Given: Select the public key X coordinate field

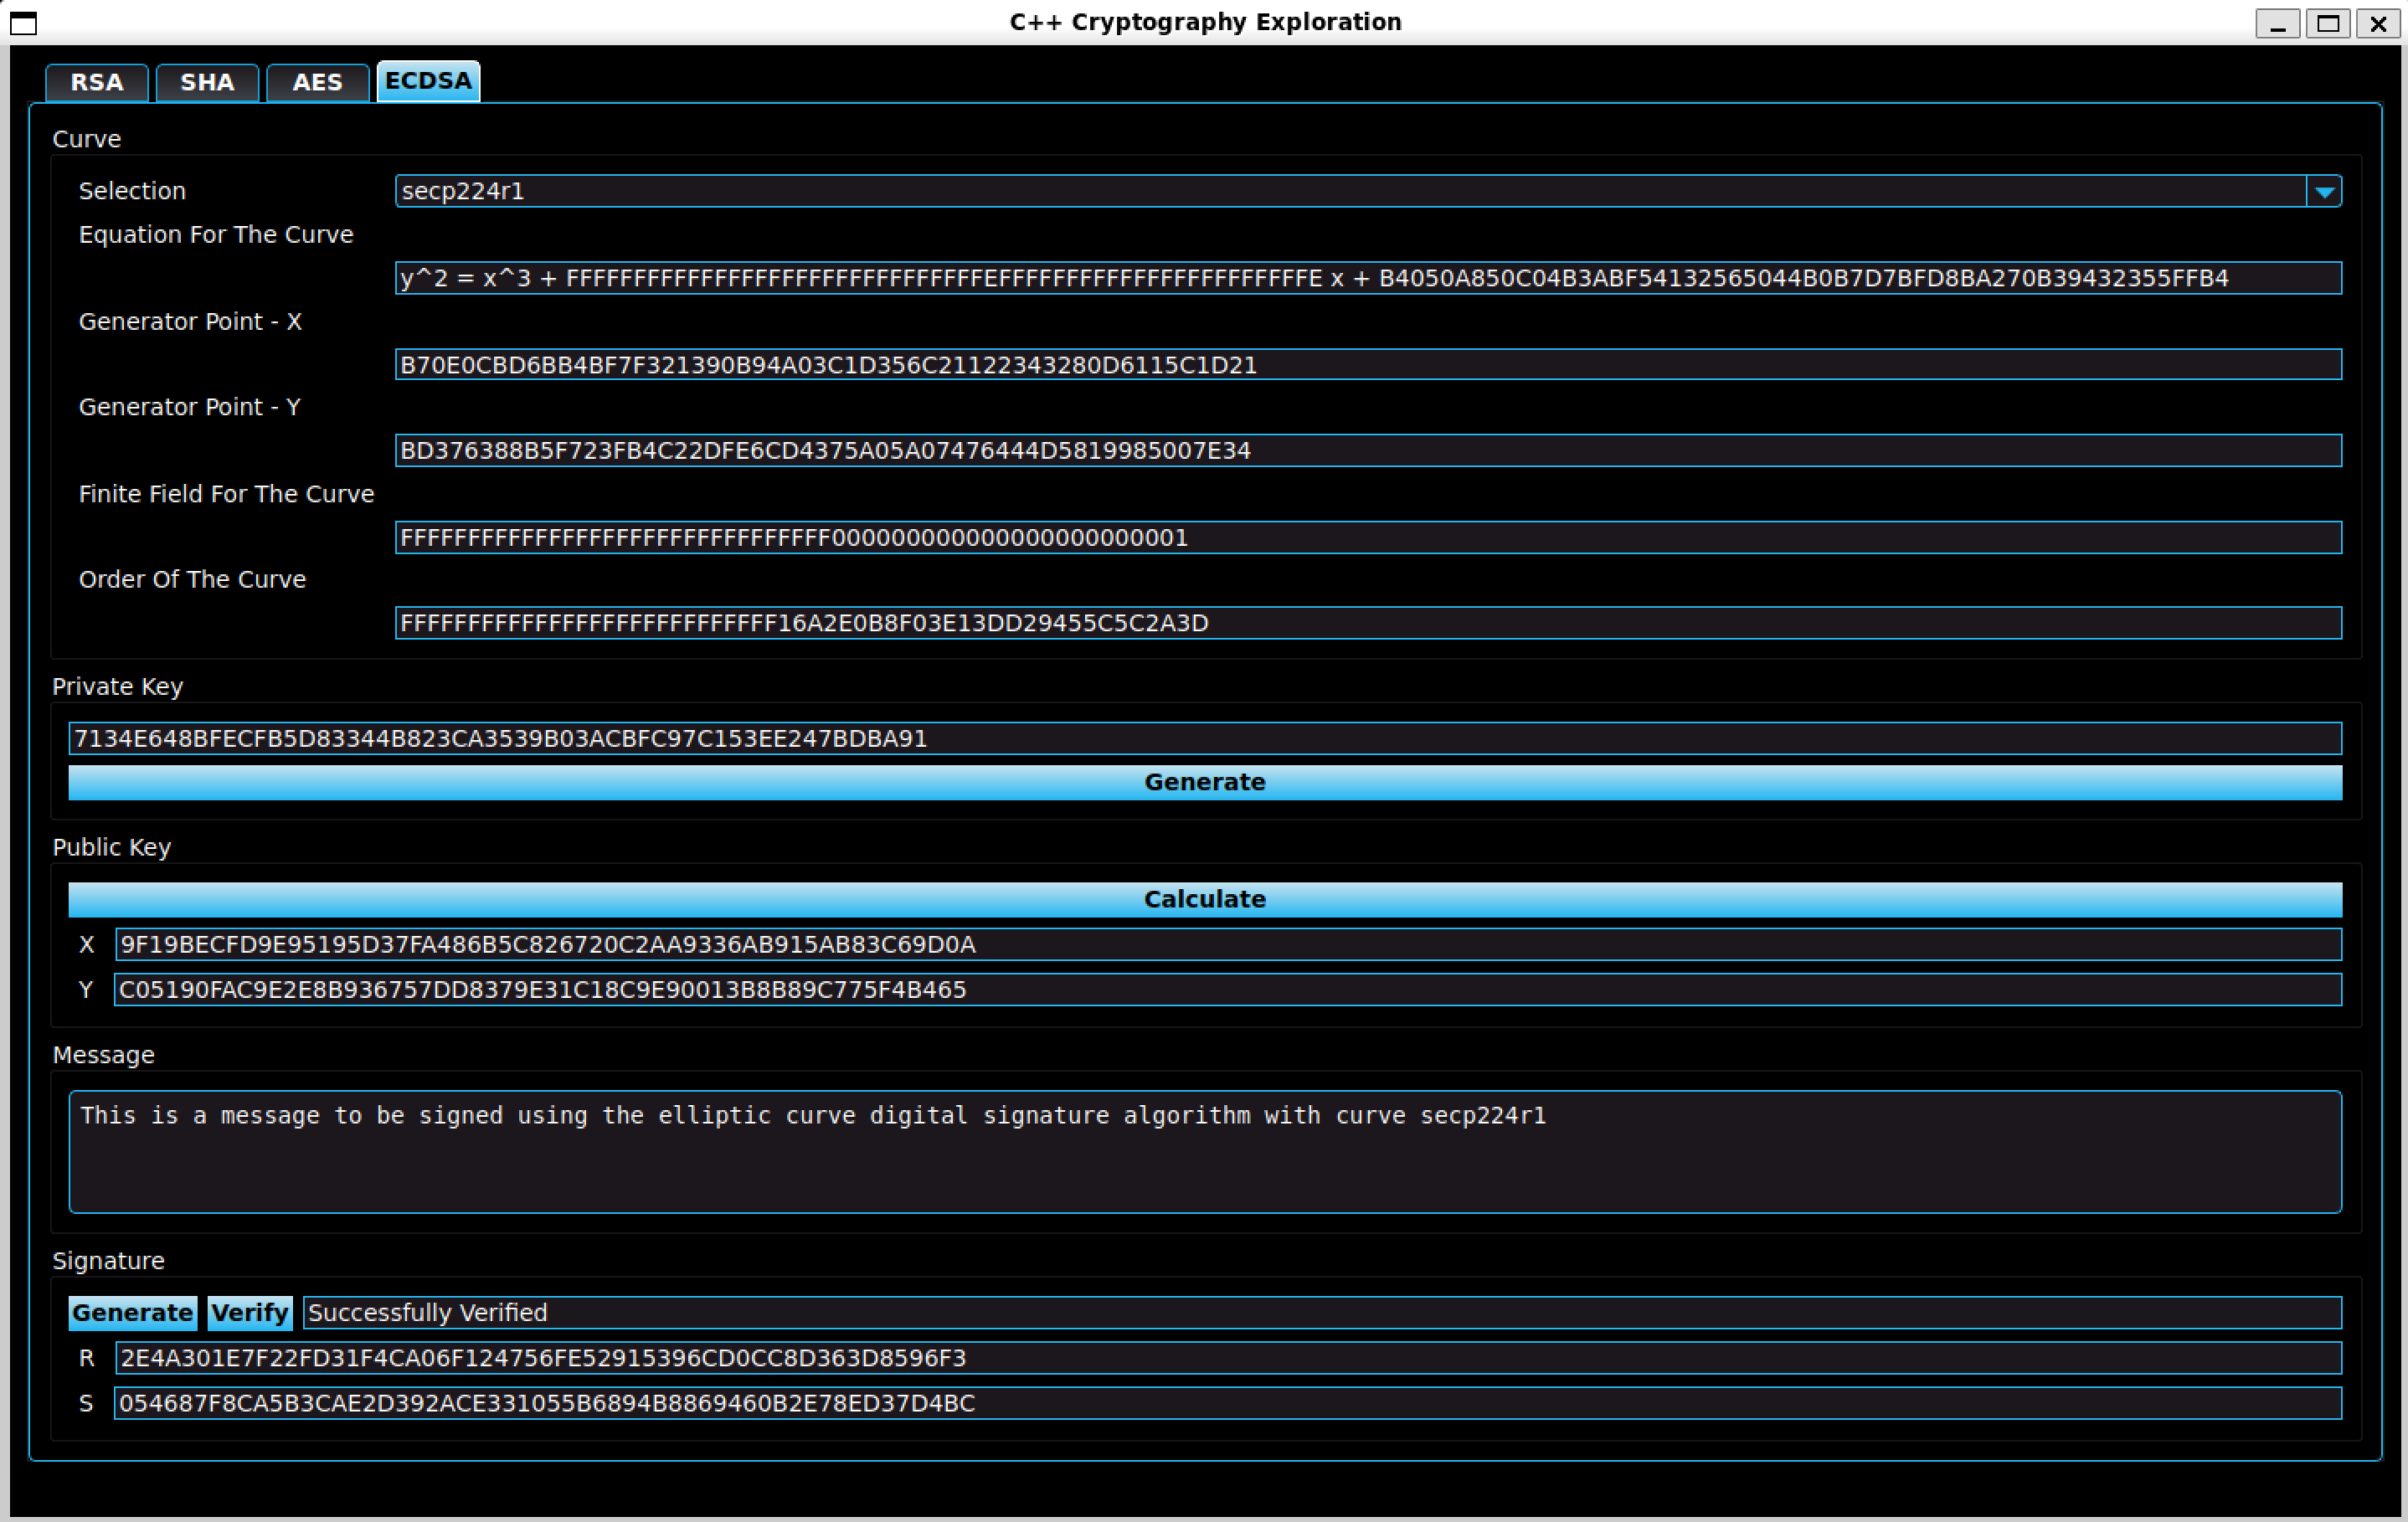Looking at the screenshot, I should (1228, 944).
